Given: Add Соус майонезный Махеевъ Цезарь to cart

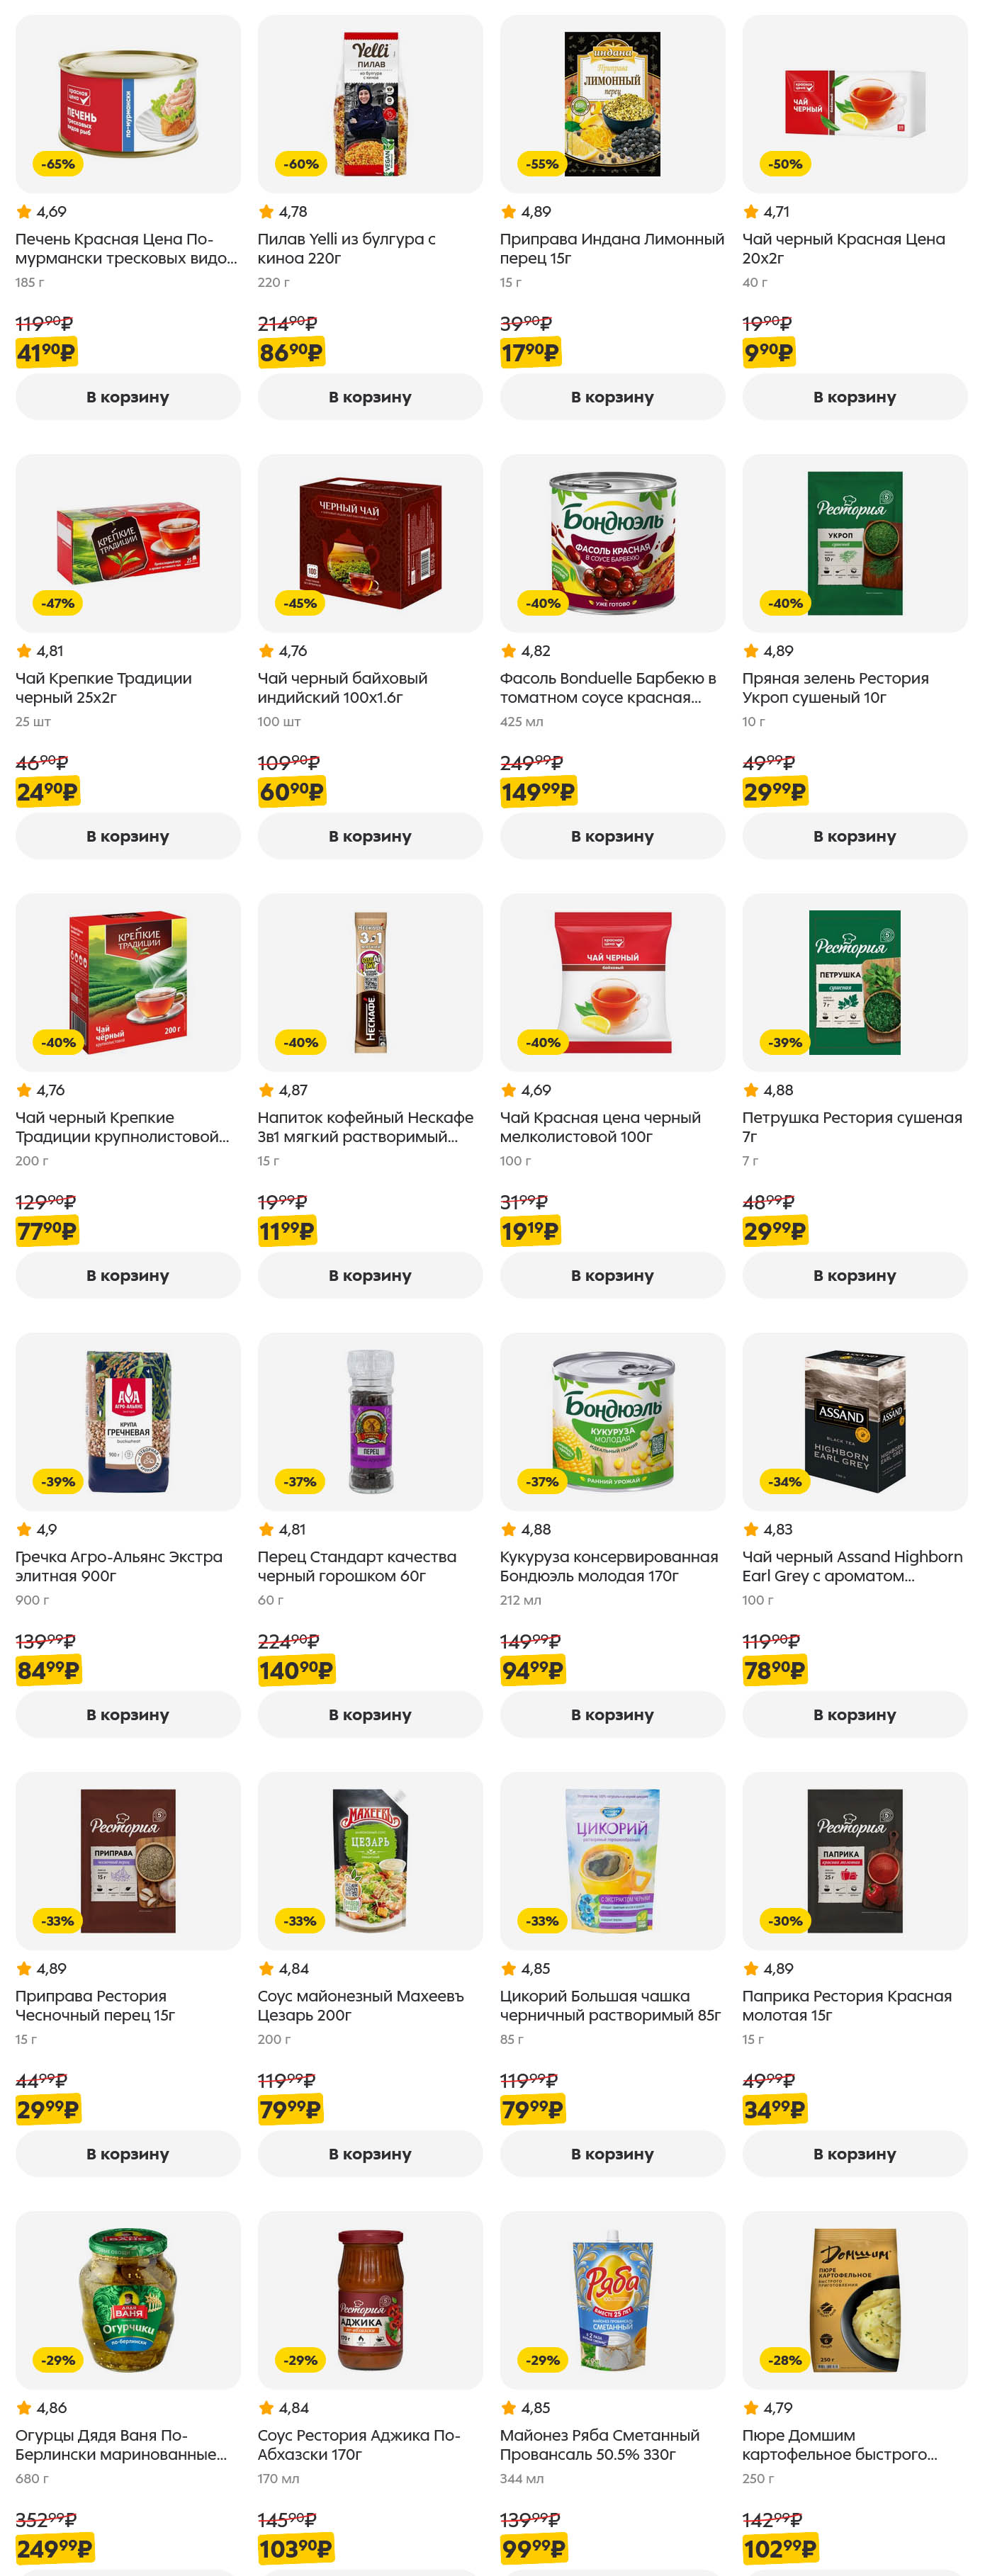Looking at the screenshot, I should click(370, 2153).
